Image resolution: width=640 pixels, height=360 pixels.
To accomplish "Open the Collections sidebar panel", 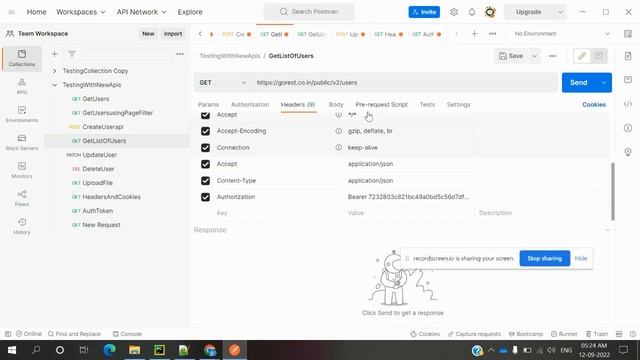I will tap(22, 58).
